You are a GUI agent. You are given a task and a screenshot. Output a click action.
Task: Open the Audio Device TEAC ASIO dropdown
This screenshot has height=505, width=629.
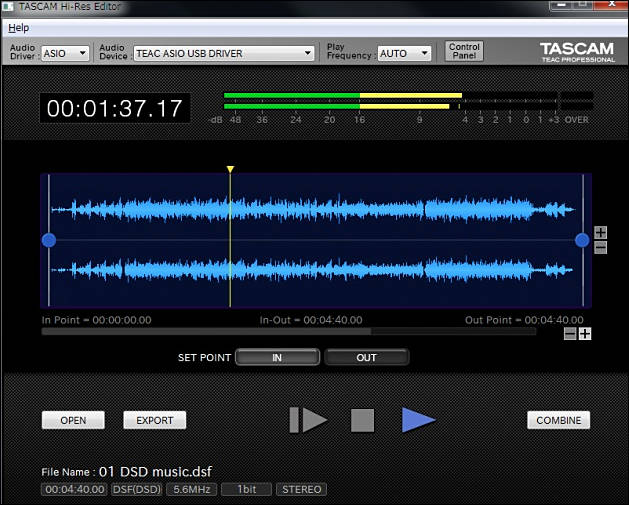pos(223,53)
